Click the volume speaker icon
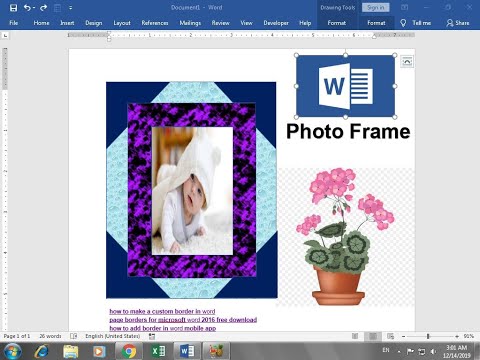 click(x=433, y=351)
